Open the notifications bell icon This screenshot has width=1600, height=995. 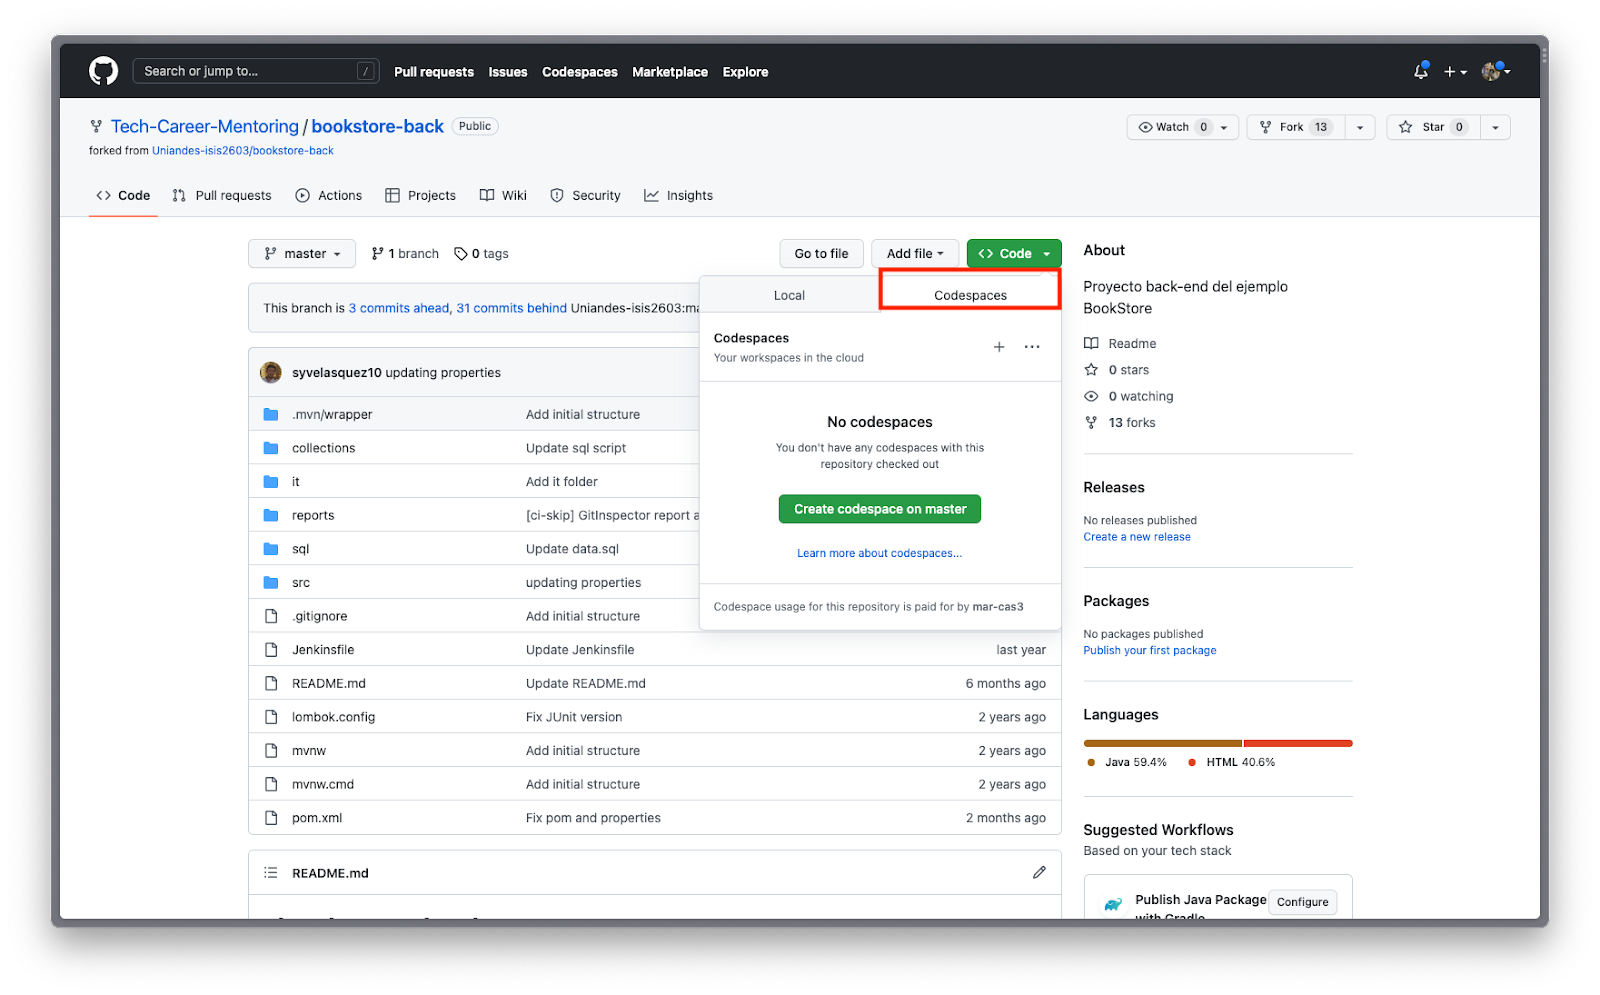coord(1421,71)
